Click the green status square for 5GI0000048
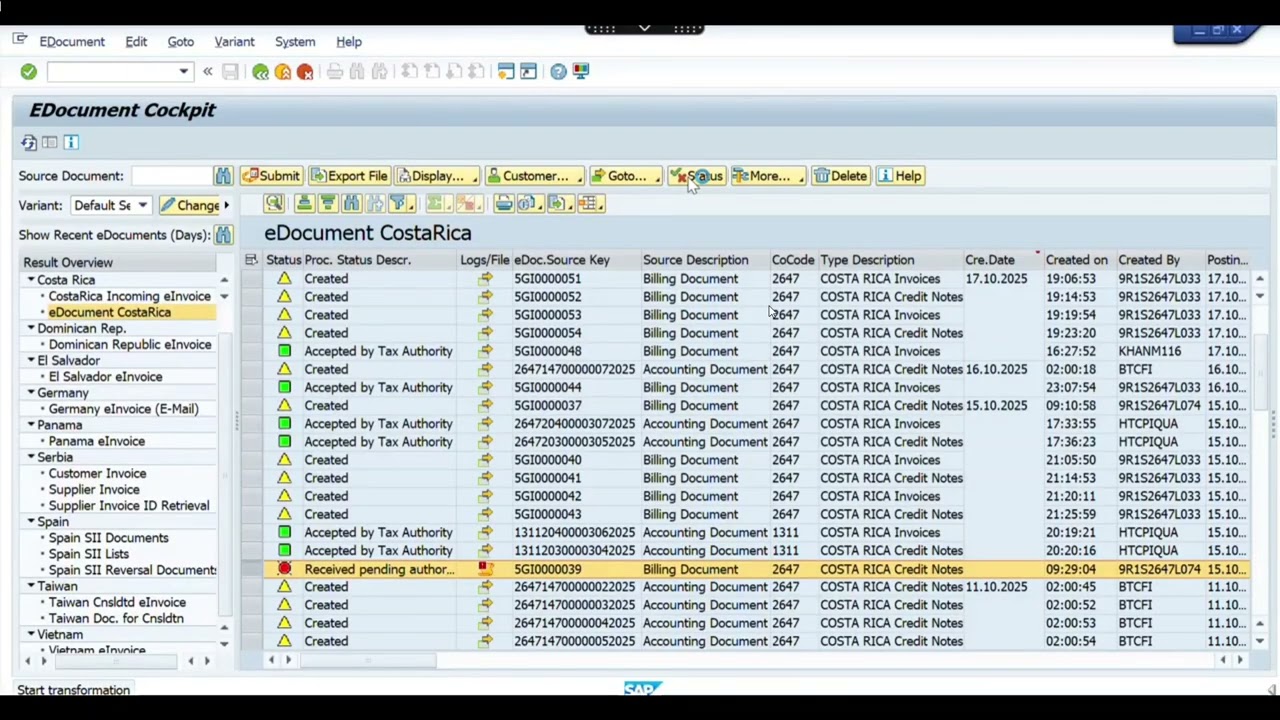The image size is (1280, 720). tap(285, 351)
